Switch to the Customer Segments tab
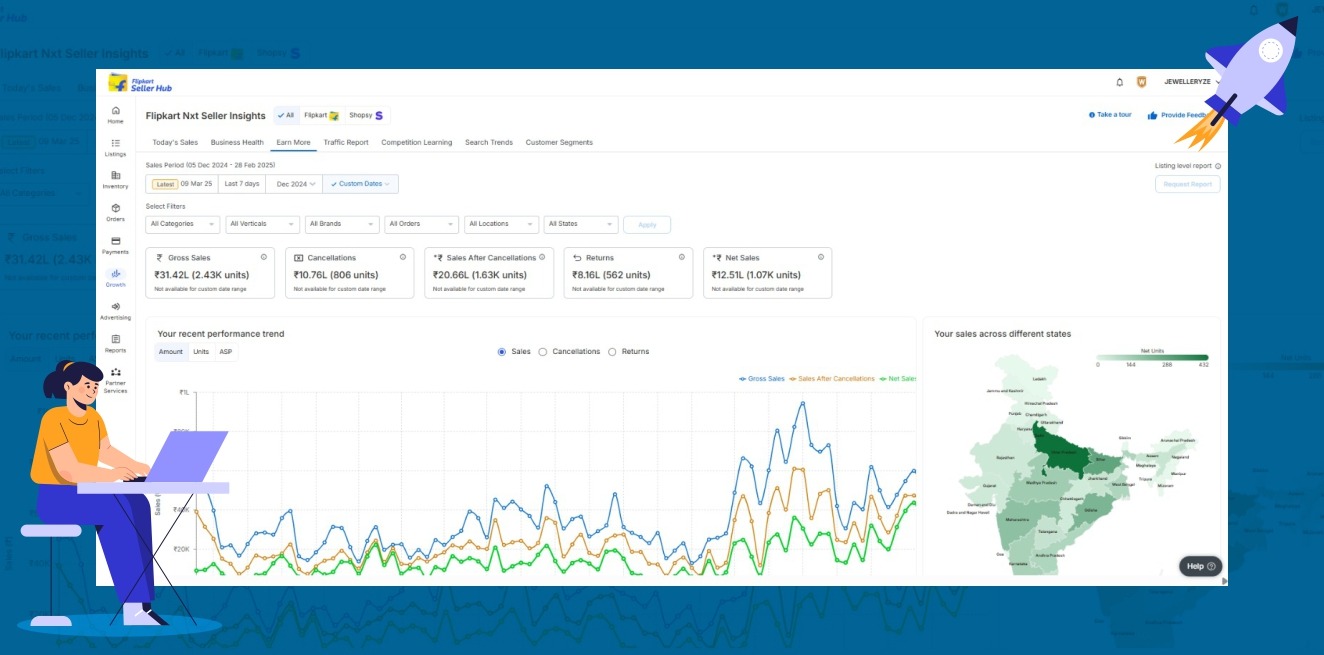Image resolution: width=1324 pixels, height=655 pixels. pos(559,143)
